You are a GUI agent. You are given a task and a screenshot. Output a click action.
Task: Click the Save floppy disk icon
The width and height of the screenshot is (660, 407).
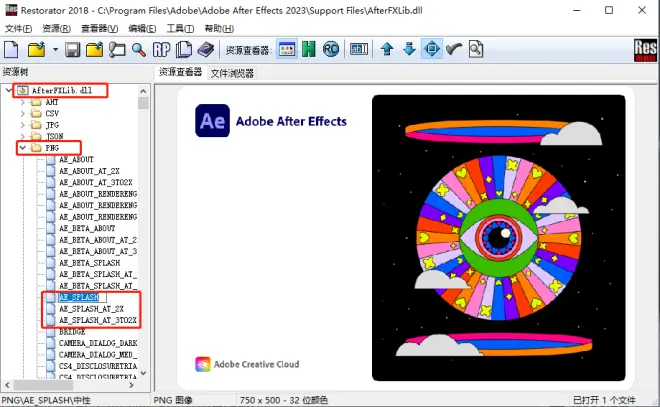click(x=72, y=50)
